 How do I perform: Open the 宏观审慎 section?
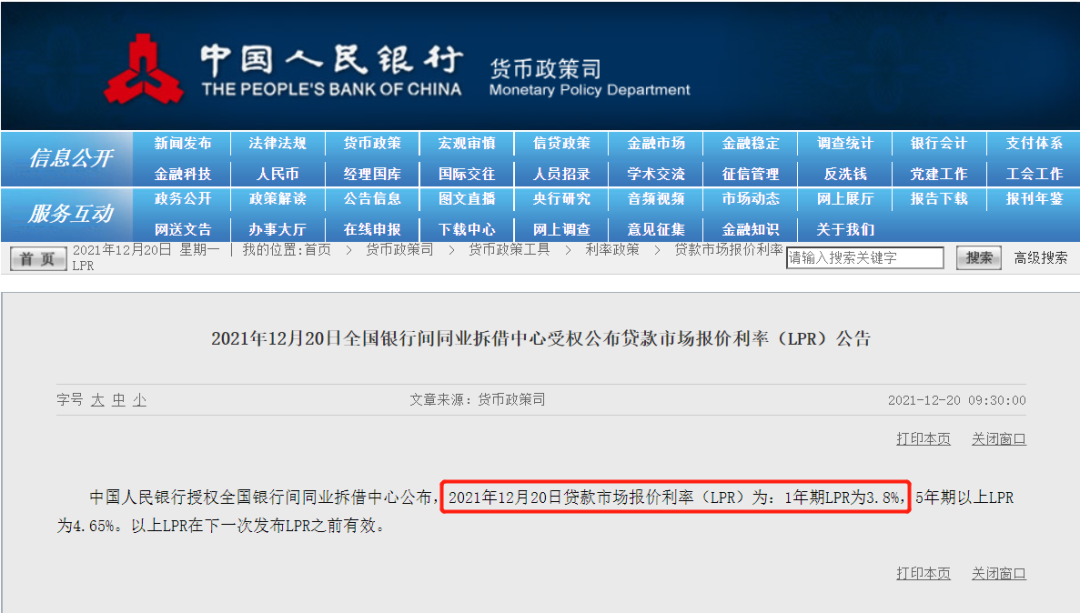coord(466,143)
